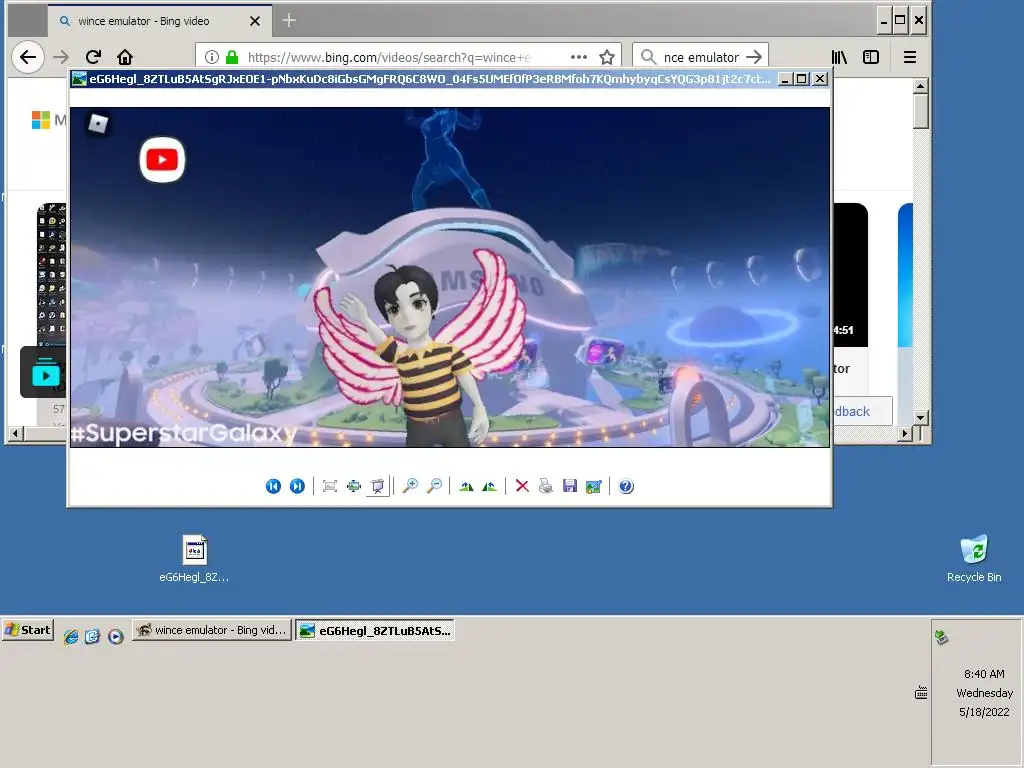Select Best Fit view in picture viewer
Screen dimensions: 1024x768
pyautogui.click(x=330, y=486)
